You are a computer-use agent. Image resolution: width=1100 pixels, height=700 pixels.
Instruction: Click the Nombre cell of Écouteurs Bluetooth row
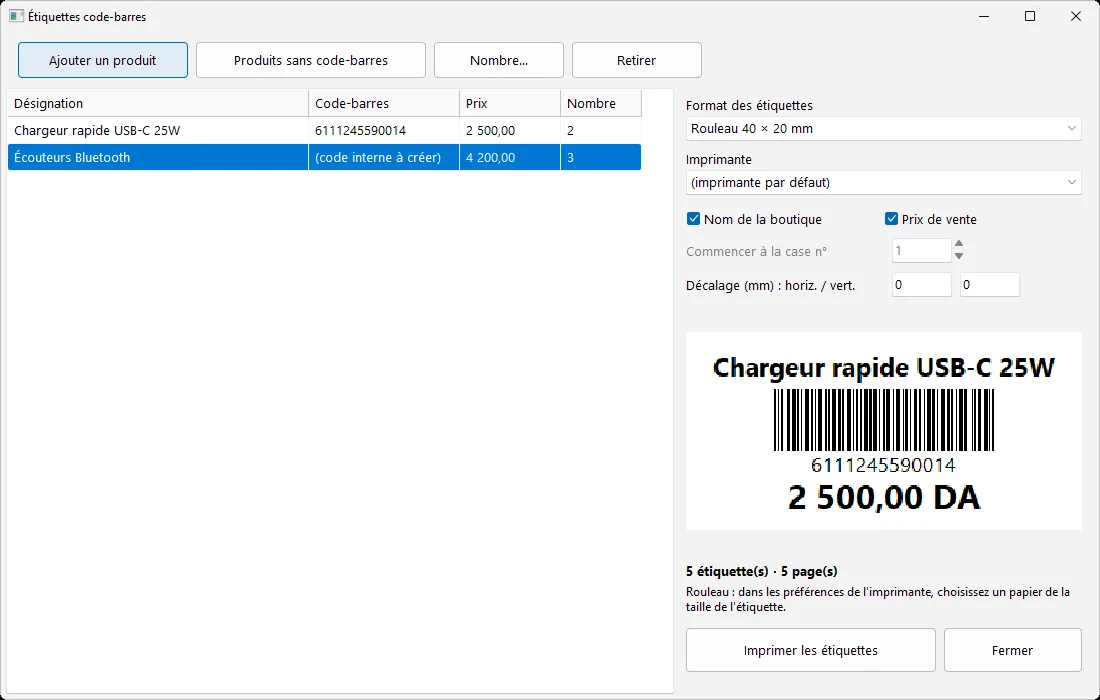click(x=601, y=157)
